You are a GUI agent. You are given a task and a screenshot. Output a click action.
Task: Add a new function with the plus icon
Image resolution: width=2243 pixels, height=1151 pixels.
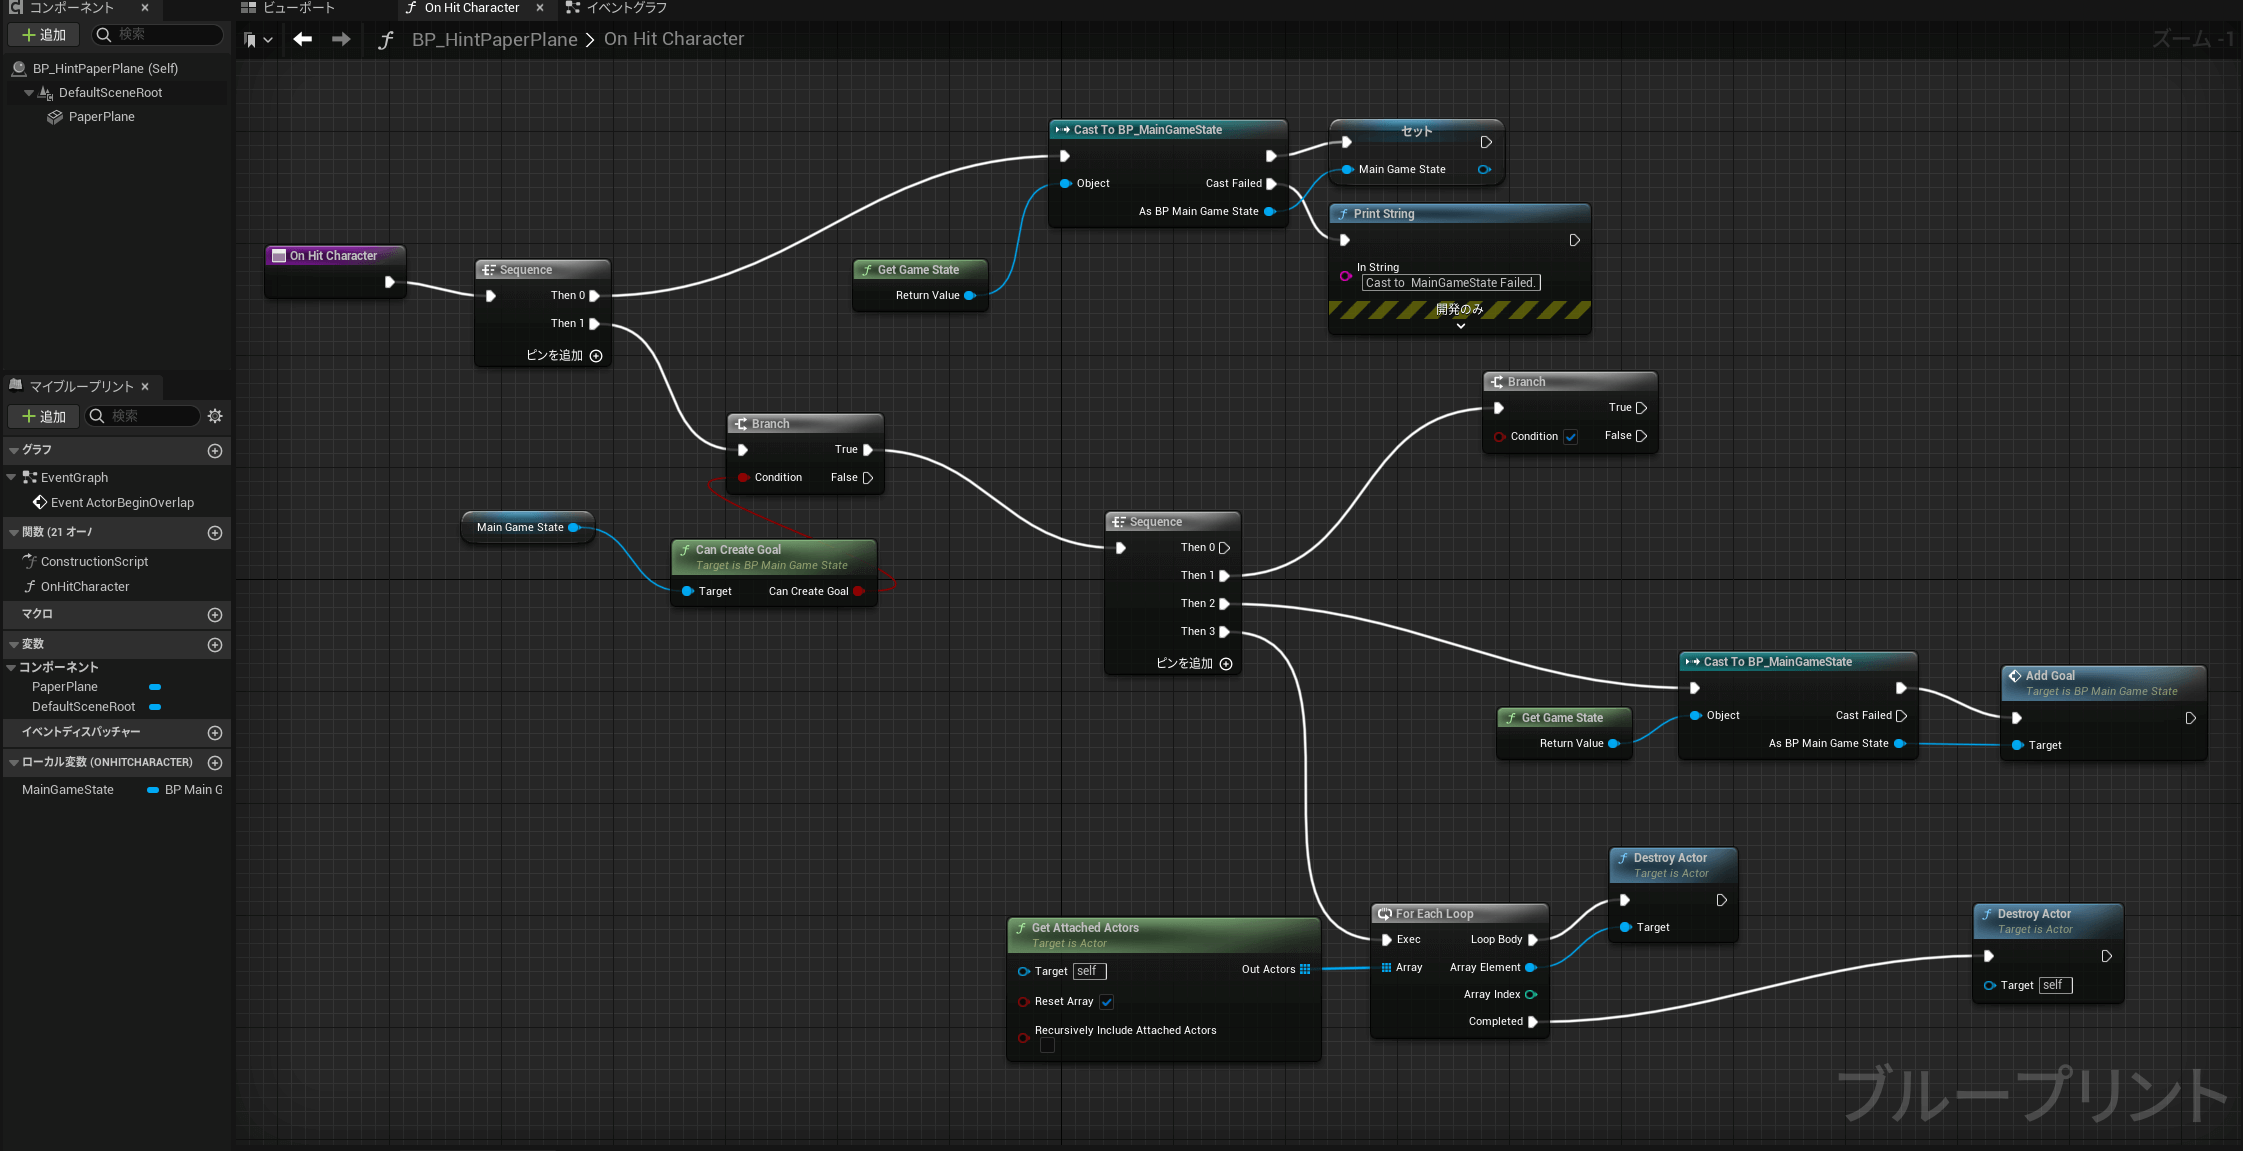(215, 533)
